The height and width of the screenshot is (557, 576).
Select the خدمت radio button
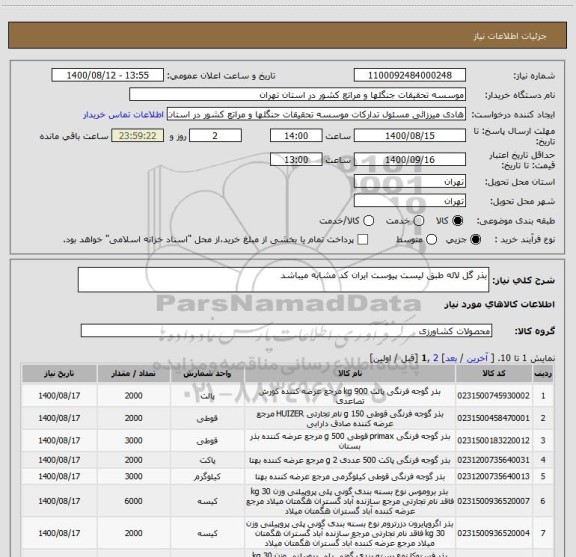(x=419, y=221)
